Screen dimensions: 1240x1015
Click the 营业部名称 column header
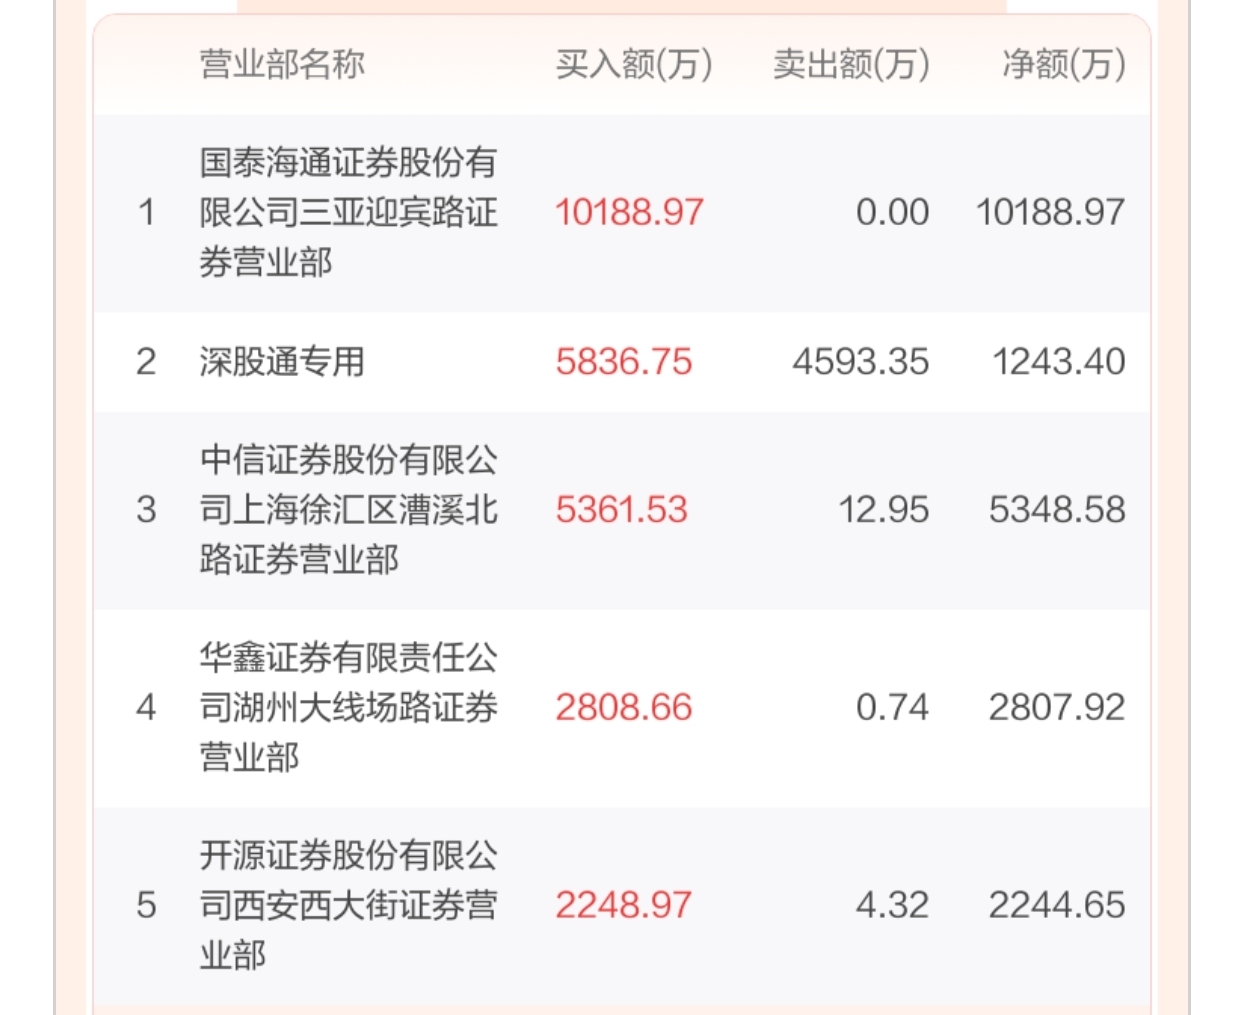coord(282,64)
